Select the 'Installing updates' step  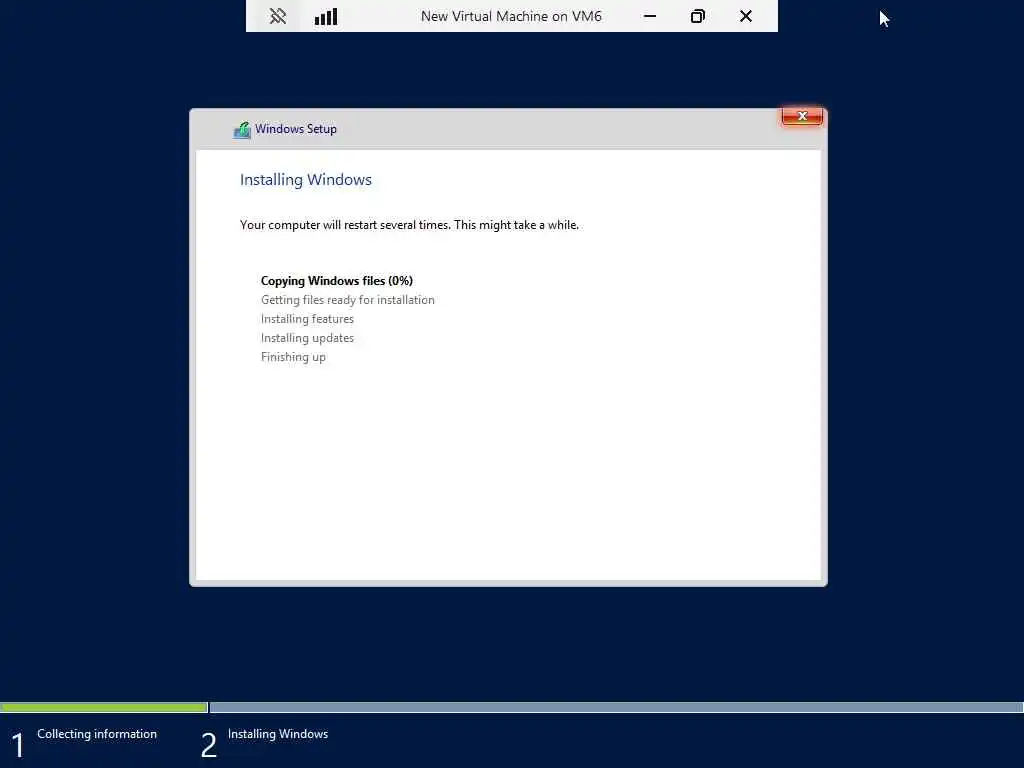pos(307,338)
